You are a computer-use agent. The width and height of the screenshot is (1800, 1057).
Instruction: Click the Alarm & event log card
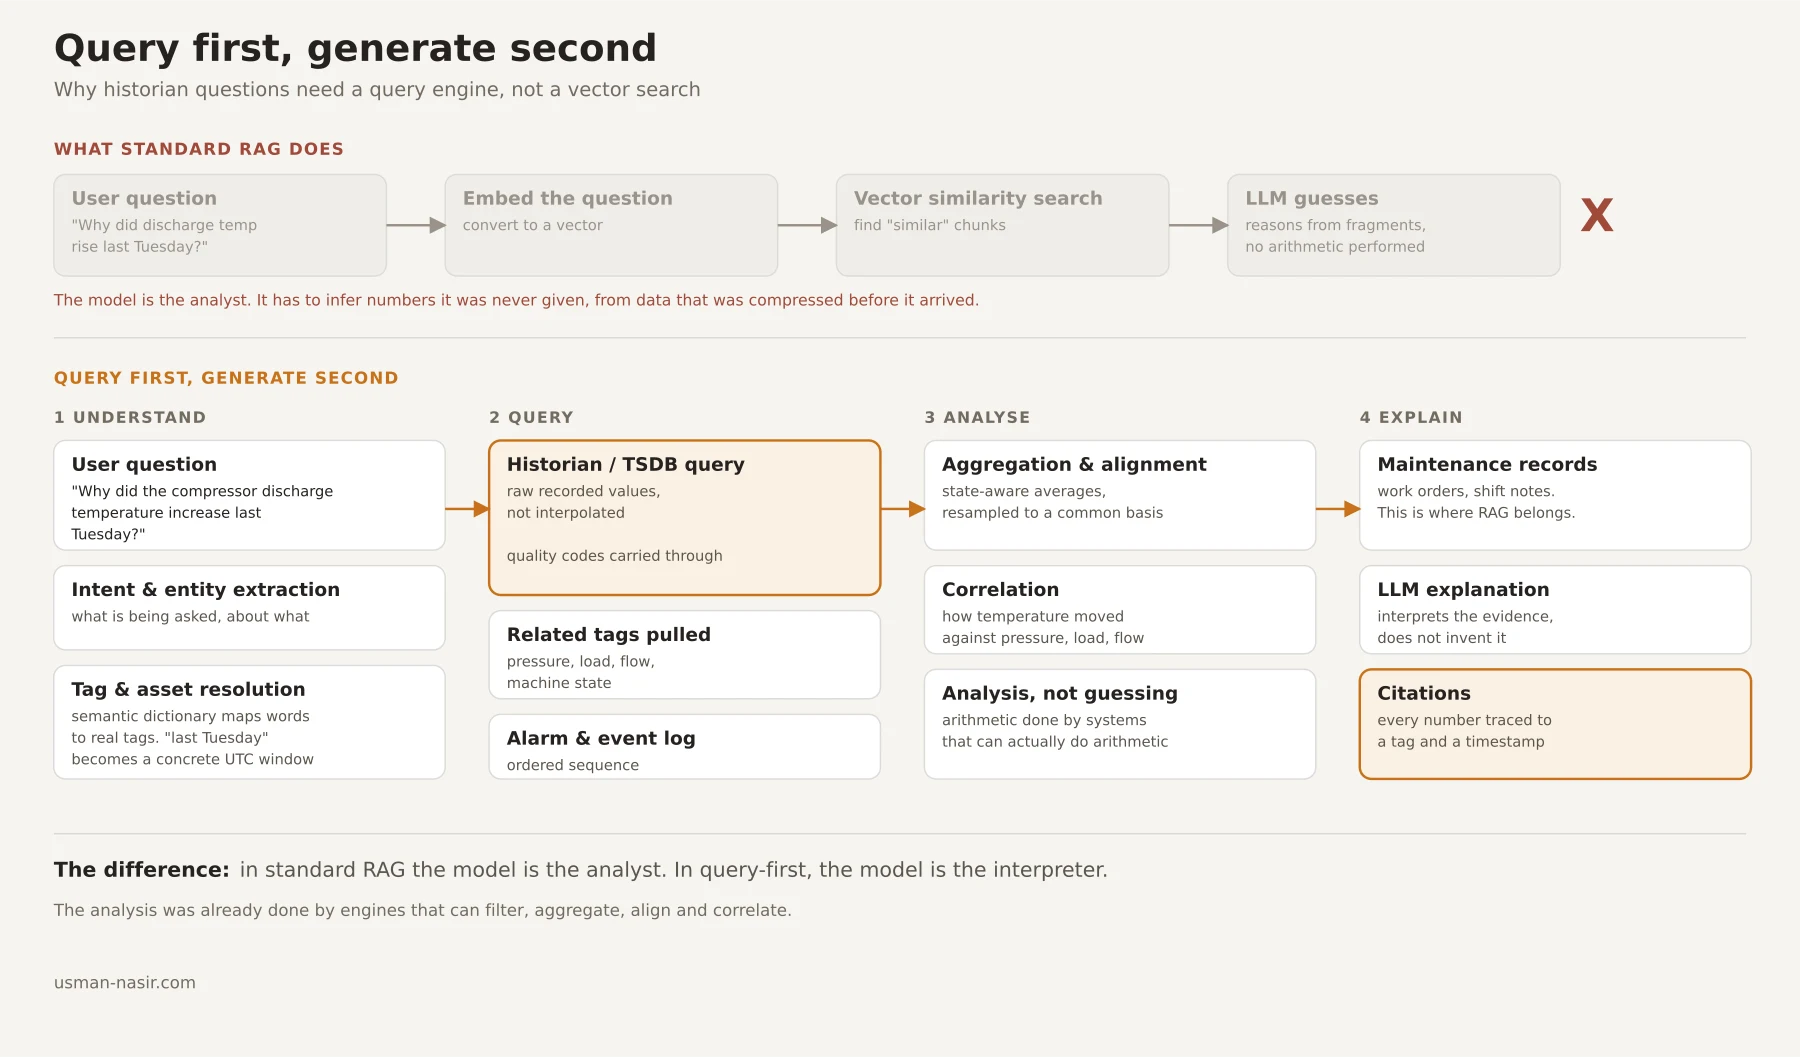click(x=685, y=747)
